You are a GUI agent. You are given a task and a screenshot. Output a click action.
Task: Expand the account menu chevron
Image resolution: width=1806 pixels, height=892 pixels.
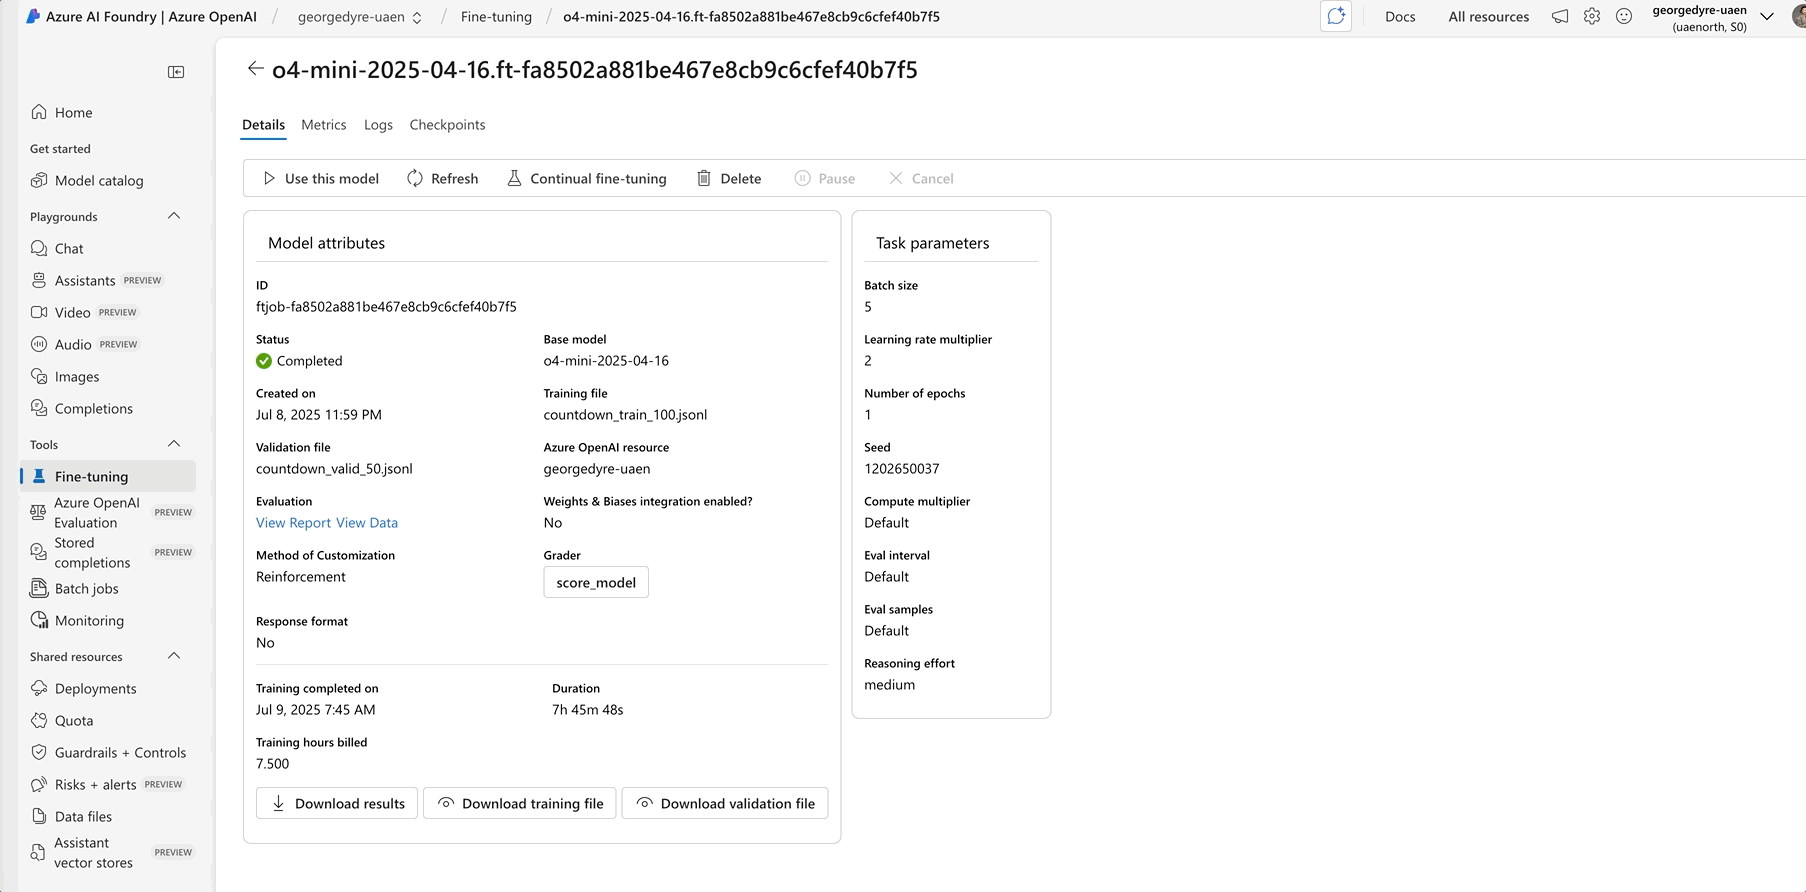point(1767,16)
